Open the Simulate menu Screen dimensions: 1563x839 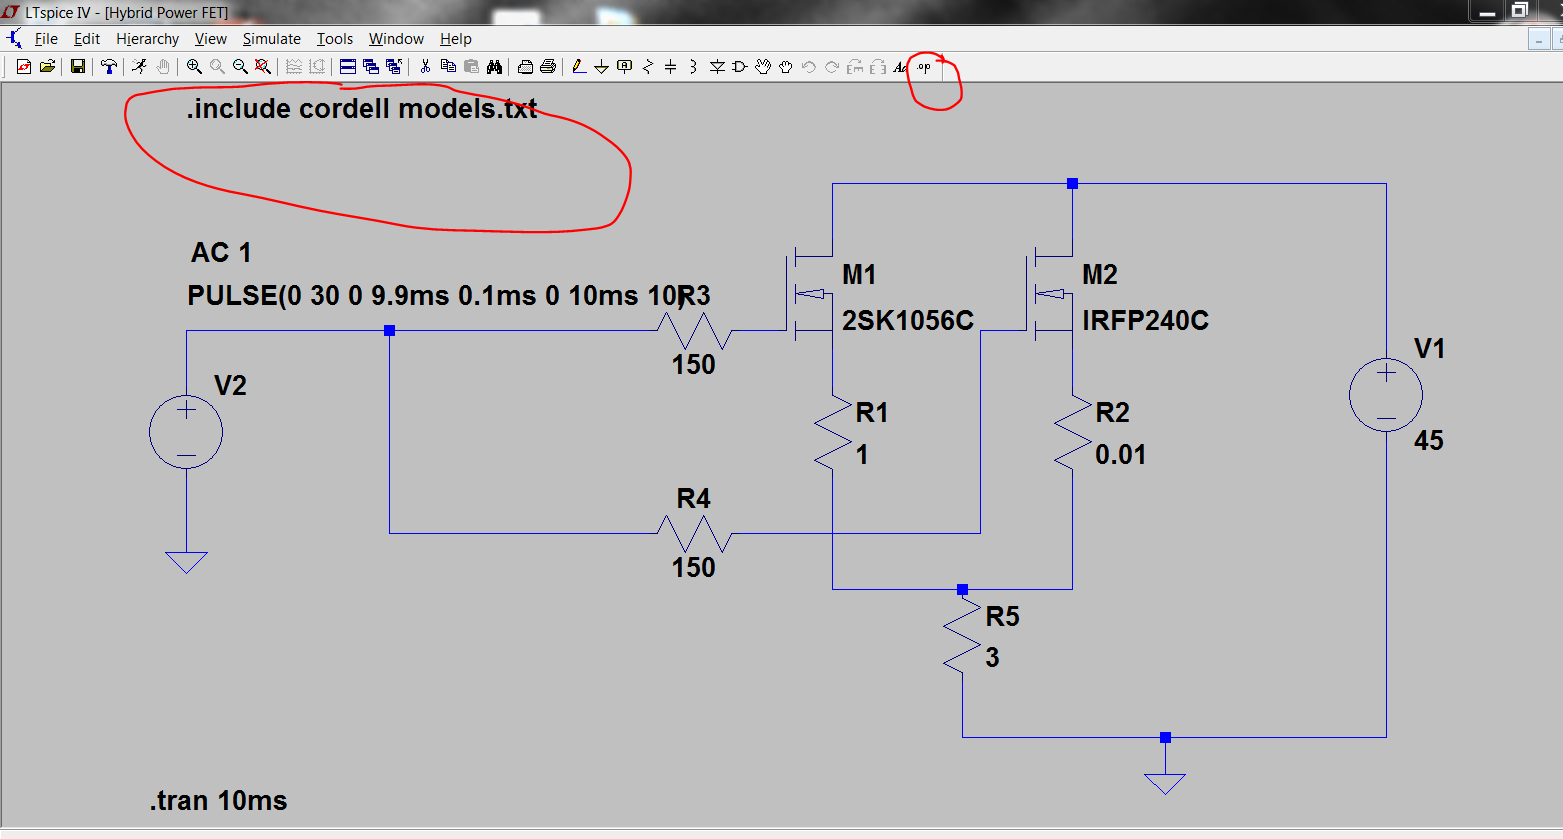pyautogui.click(x=271, y=38)
